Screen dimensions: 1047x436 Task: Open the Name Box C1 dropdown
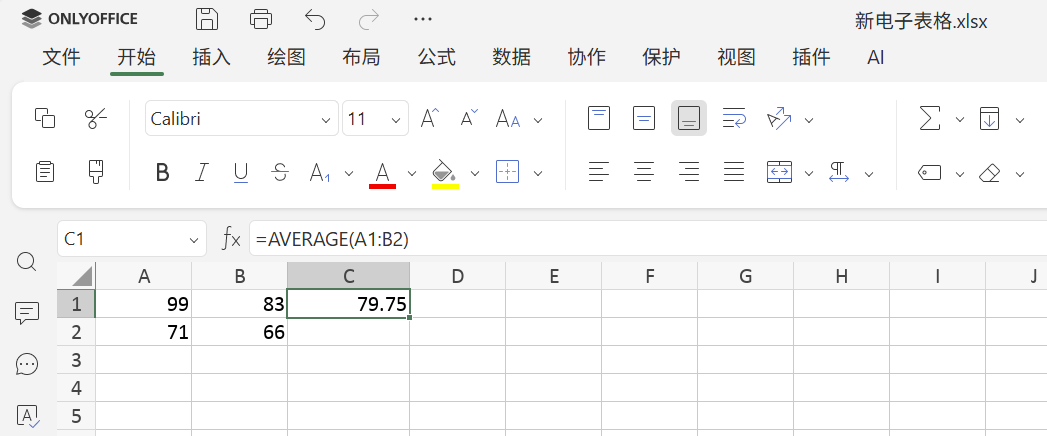(x=194, y=240)
